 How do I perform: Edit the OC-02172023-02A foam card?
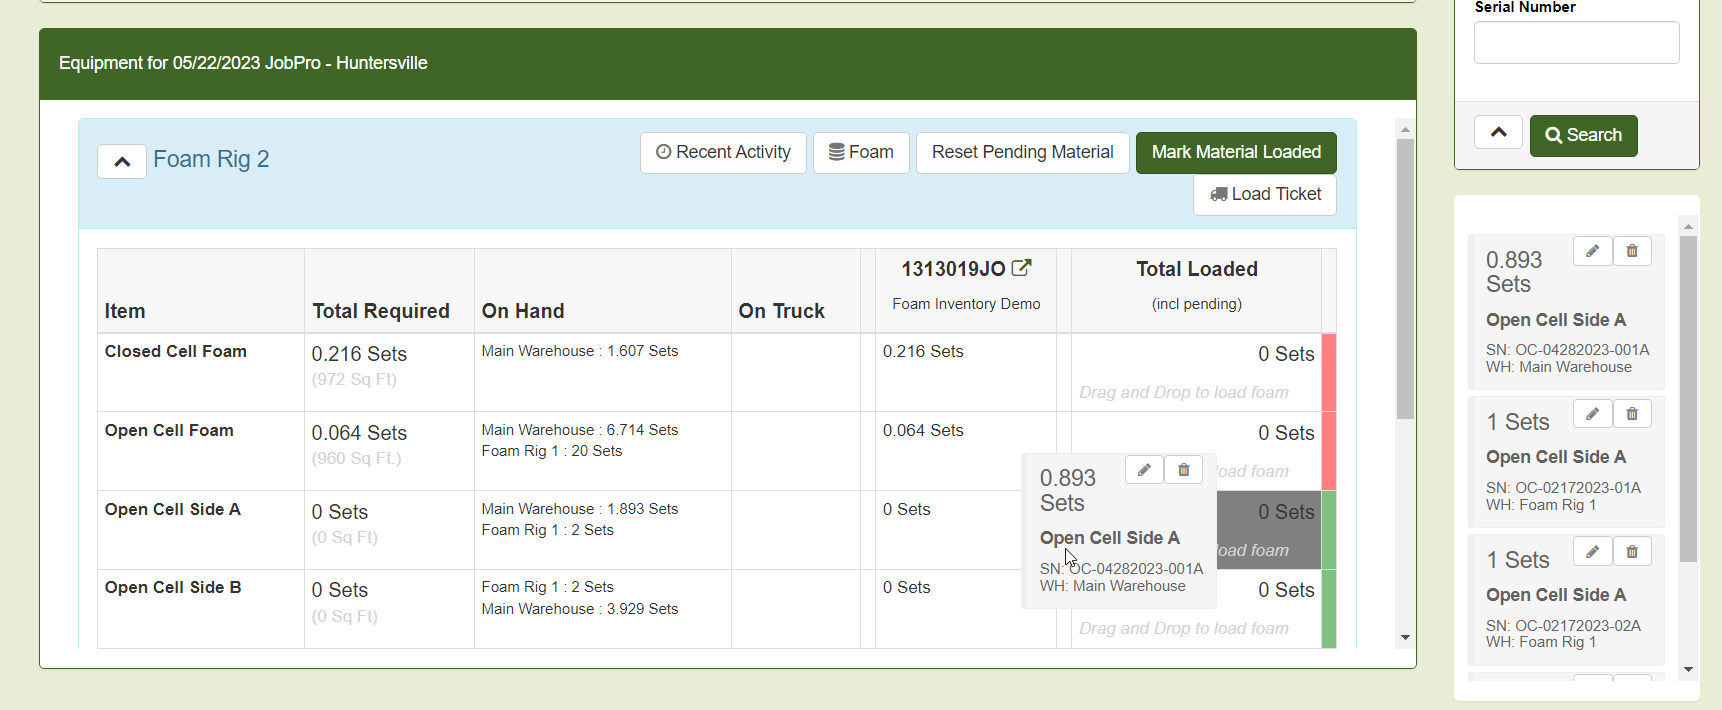click(1592, 552)
